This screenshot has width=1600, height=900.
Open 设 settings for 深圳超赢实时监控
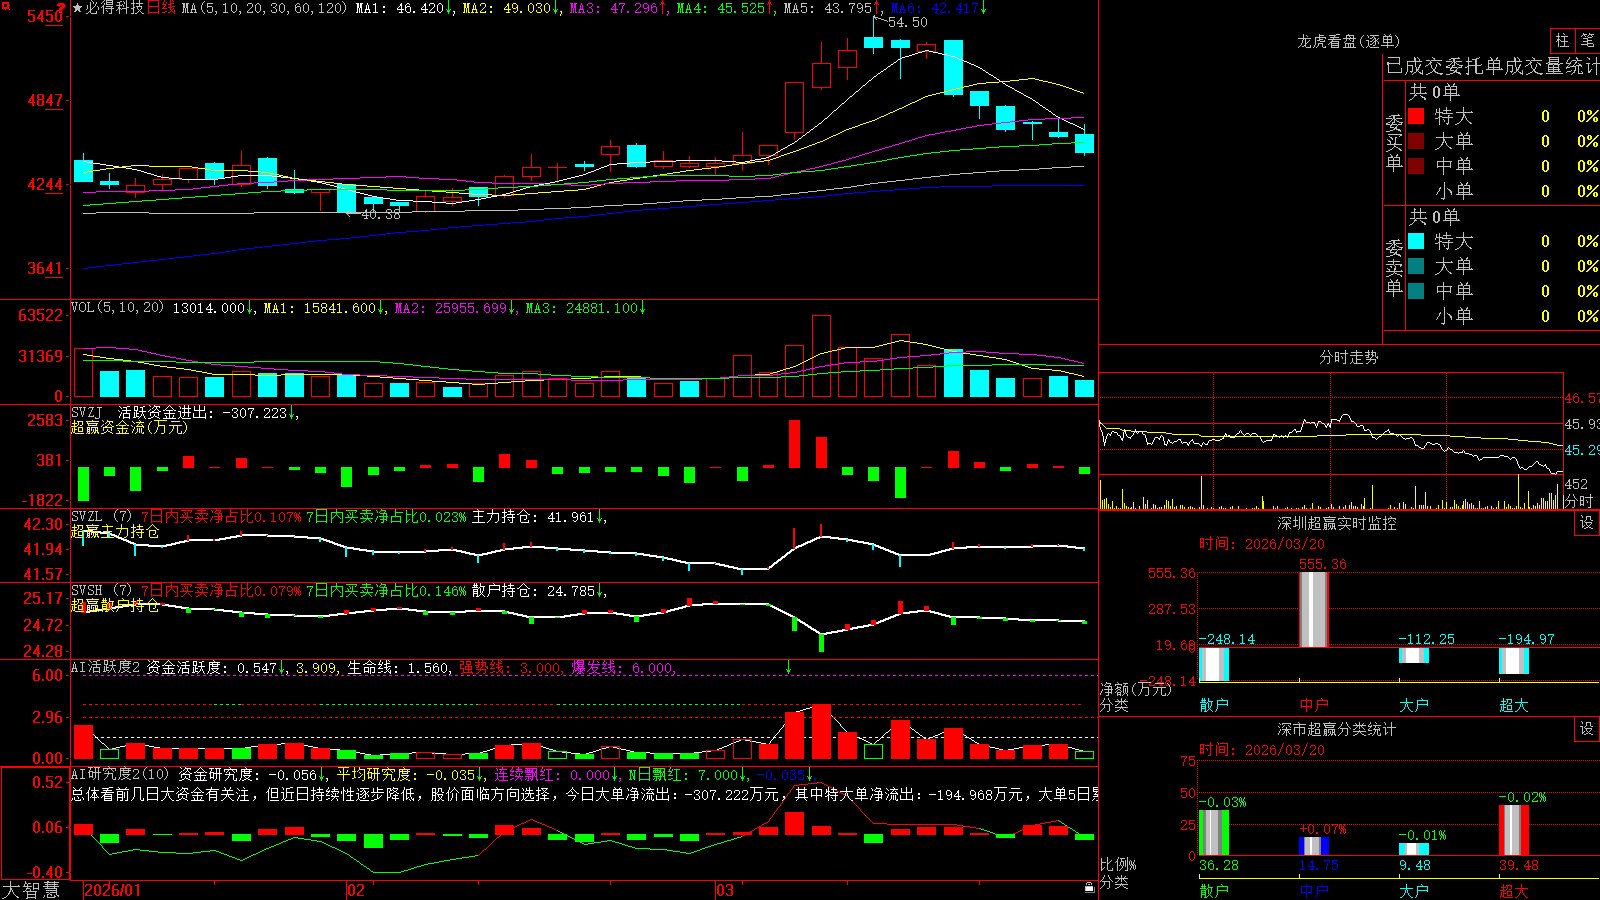1587,523
